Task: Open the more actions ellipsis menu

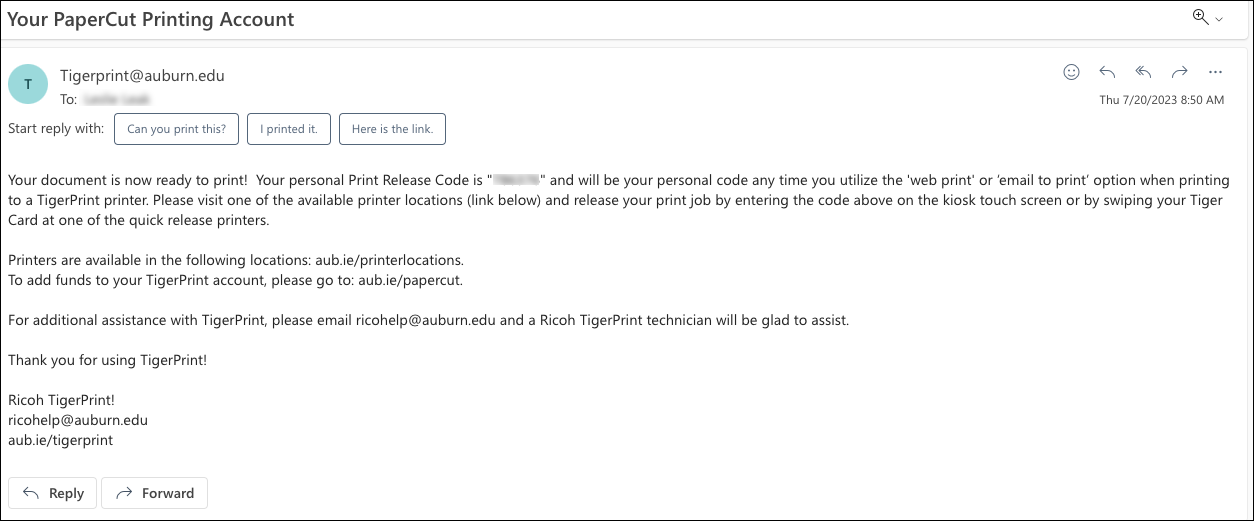Action: [1216, 72]
